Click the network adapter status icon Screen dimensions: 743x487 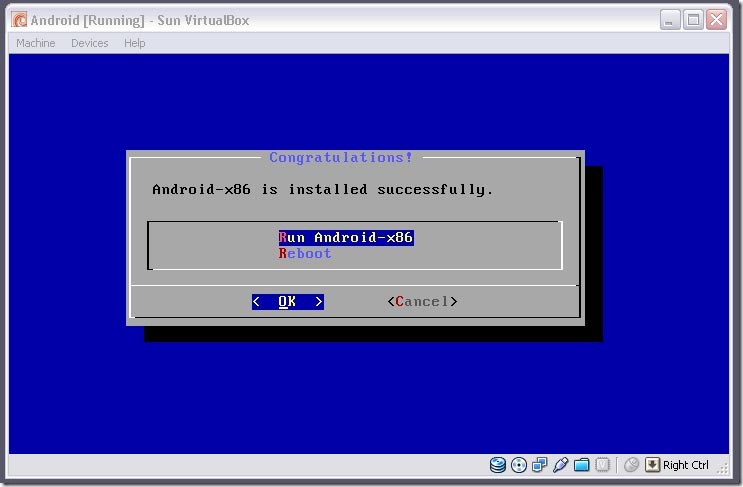(x=539, y=465)
